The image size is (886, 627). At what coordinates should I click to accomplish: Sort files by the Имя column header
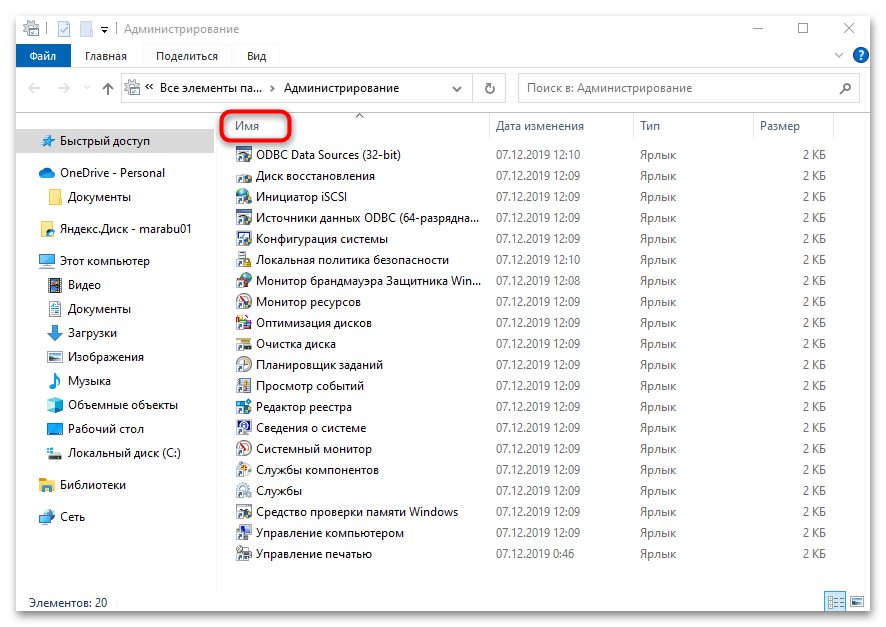247,126
